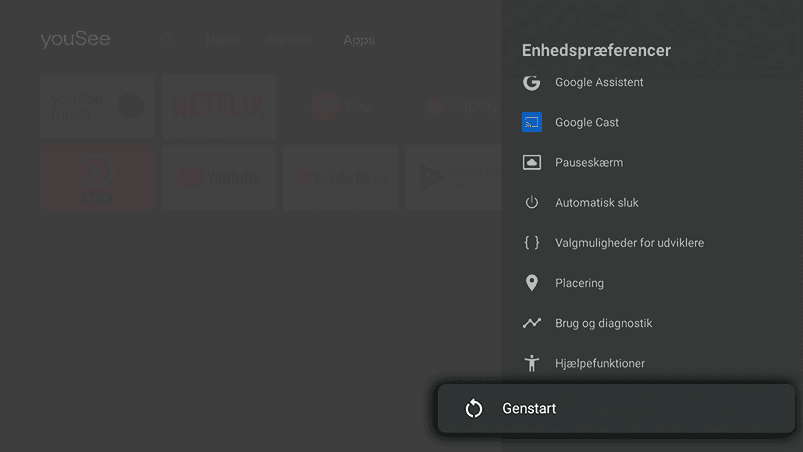The height and width of the screenshot is (452, 803).
Task: Switch to the Apps tab
Action: (x=358, y=40)
